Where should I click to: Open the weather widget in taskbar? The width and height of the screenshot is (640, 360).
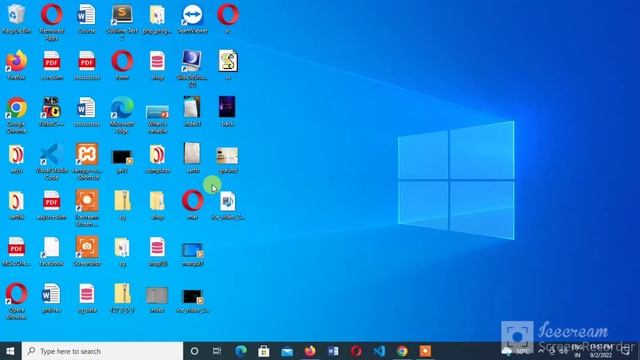(x=515, y=351)
